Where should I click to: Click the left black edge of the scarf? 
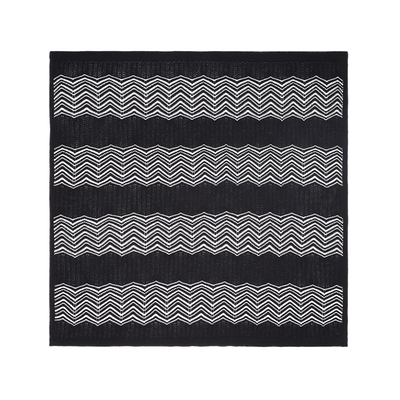click(52, 199)
